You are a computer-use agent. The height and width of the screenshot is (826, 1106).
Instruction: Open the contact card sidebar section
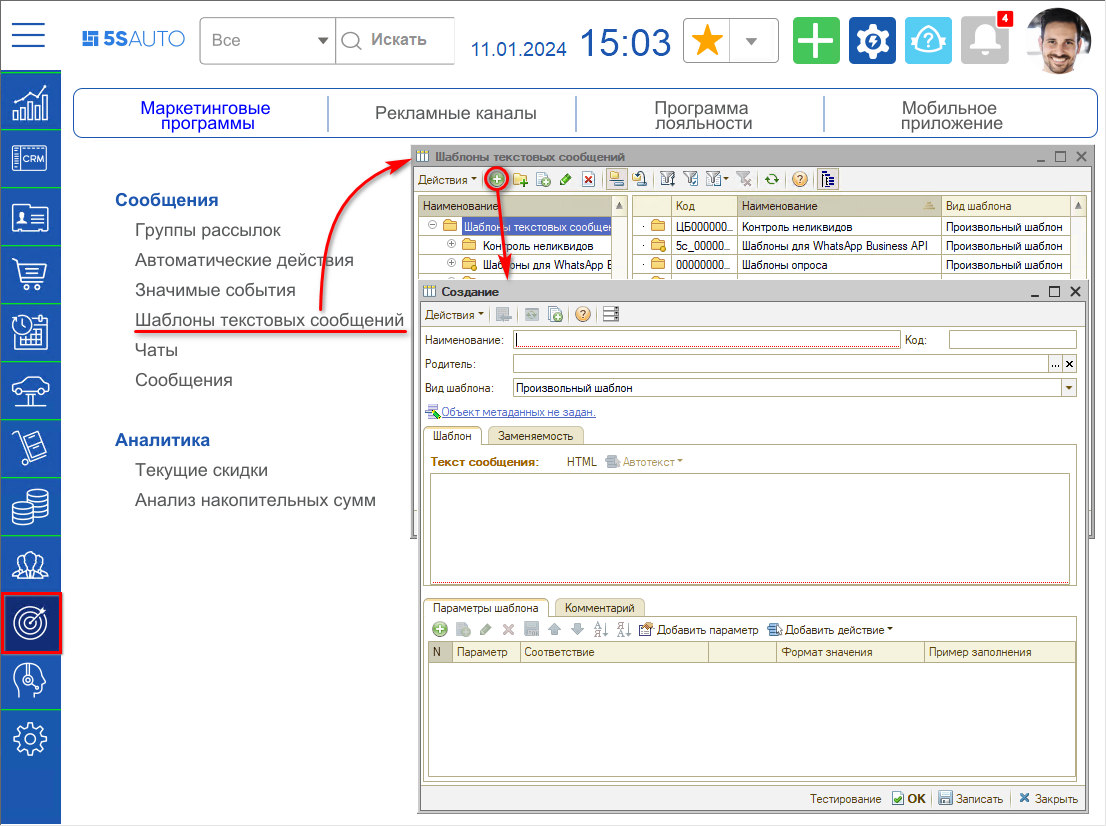30,217
